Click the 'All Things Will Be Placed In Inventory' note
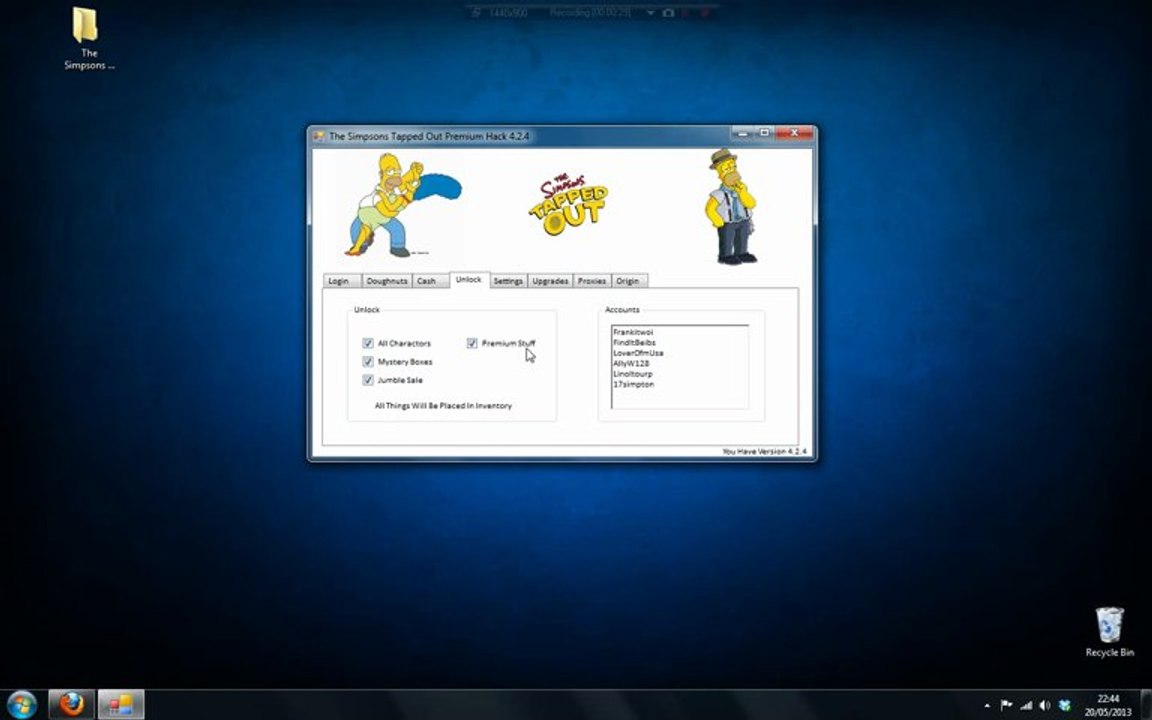 [443, 406]
